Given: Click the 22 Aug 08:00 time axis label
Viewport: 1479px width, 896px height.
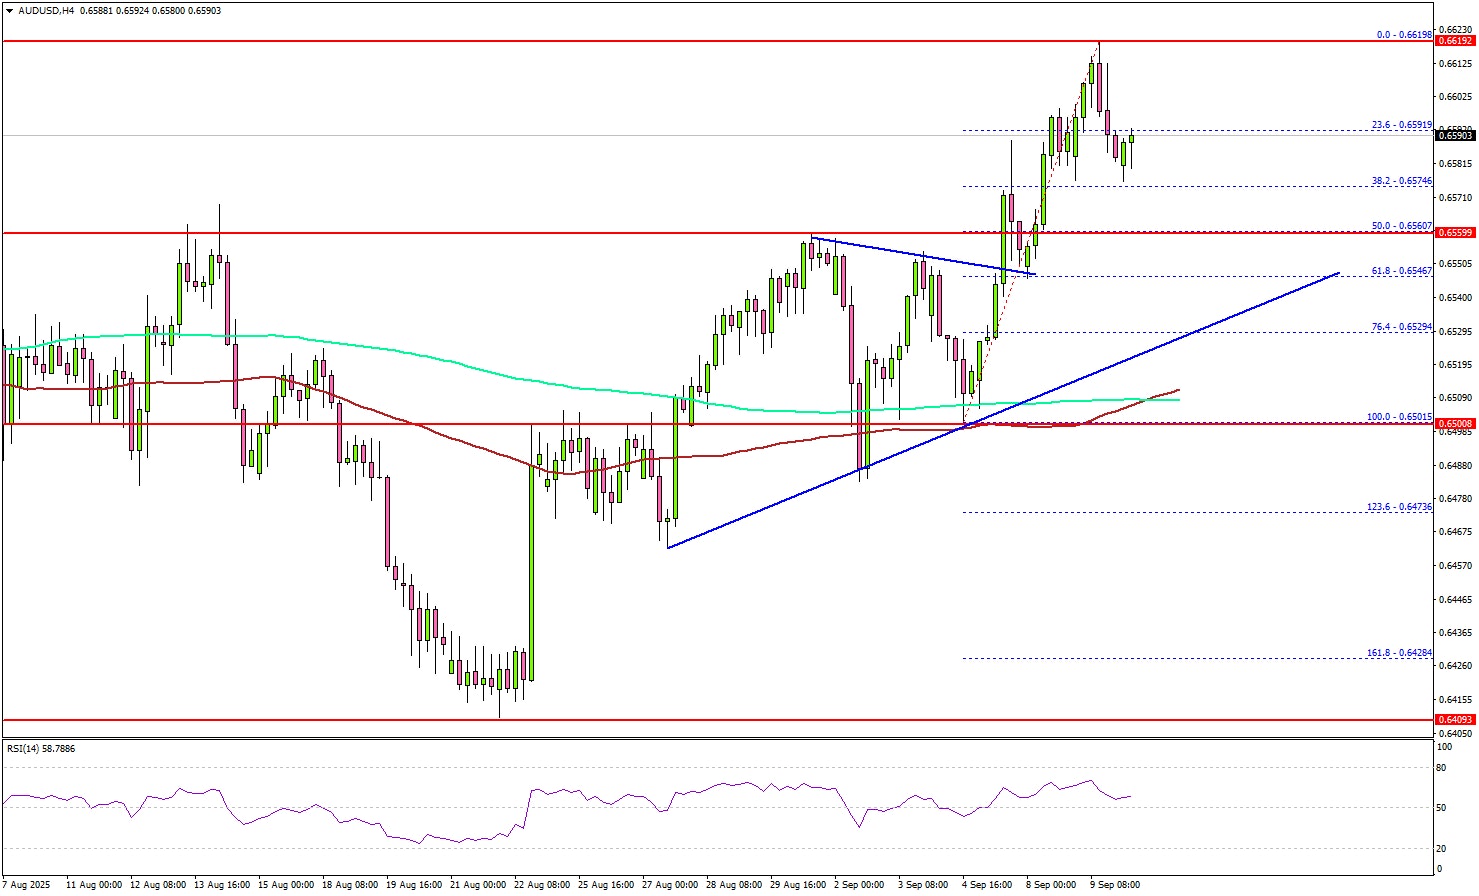Looking at the screenshot, I should 542,885.
